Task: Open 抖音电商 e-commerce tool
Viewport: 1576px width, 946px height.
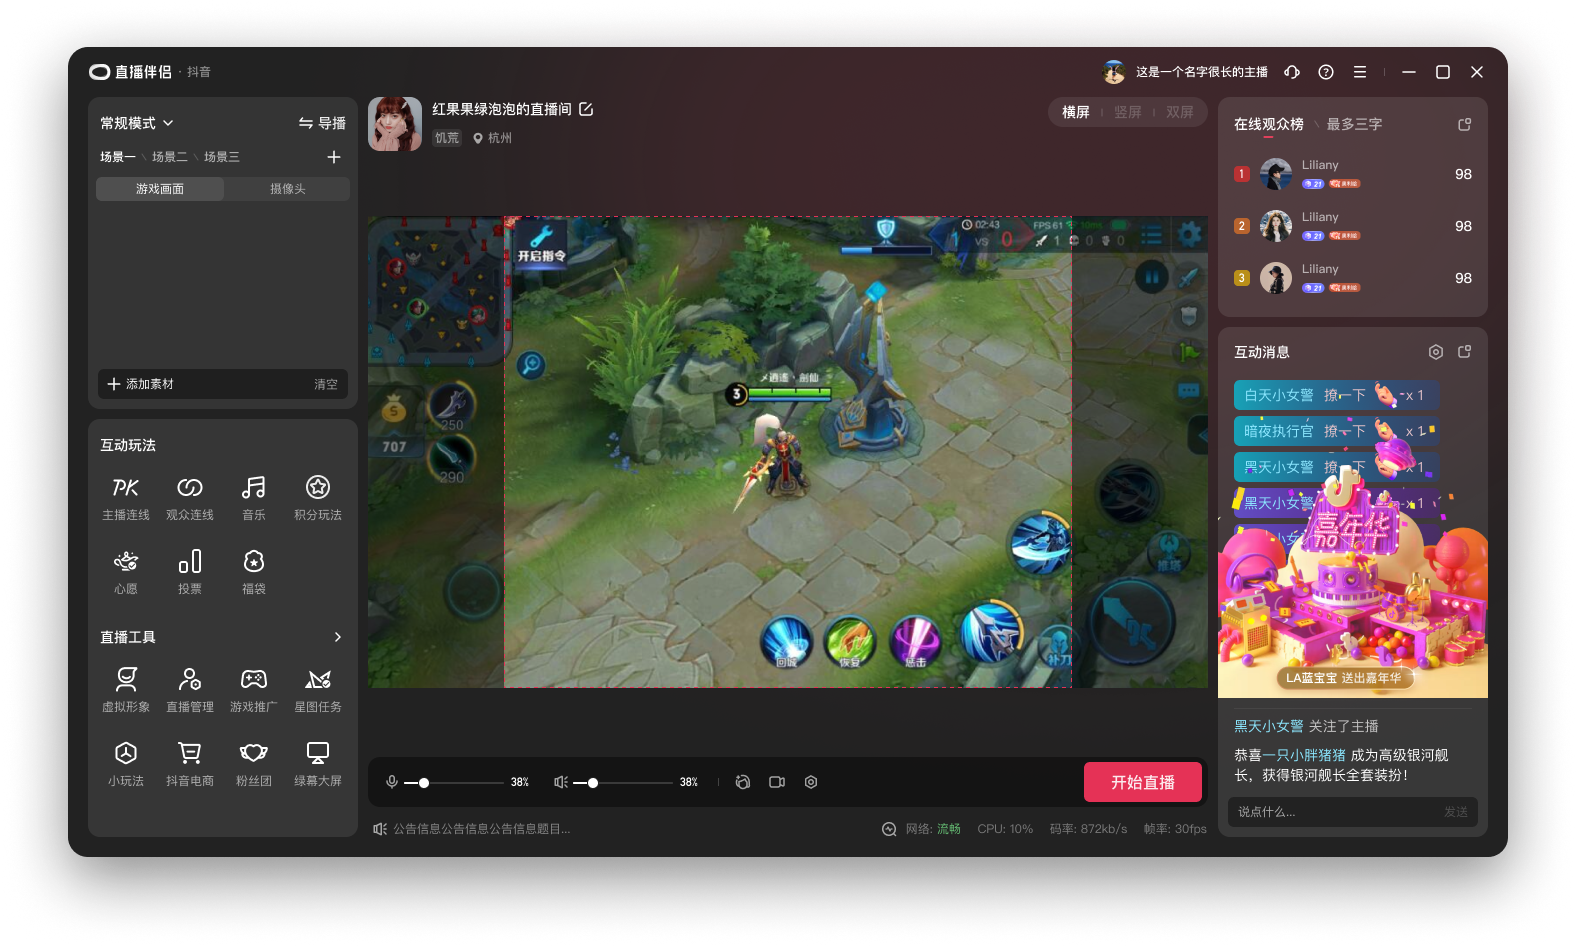Action: pyautogui.click(x=190, y=764)
